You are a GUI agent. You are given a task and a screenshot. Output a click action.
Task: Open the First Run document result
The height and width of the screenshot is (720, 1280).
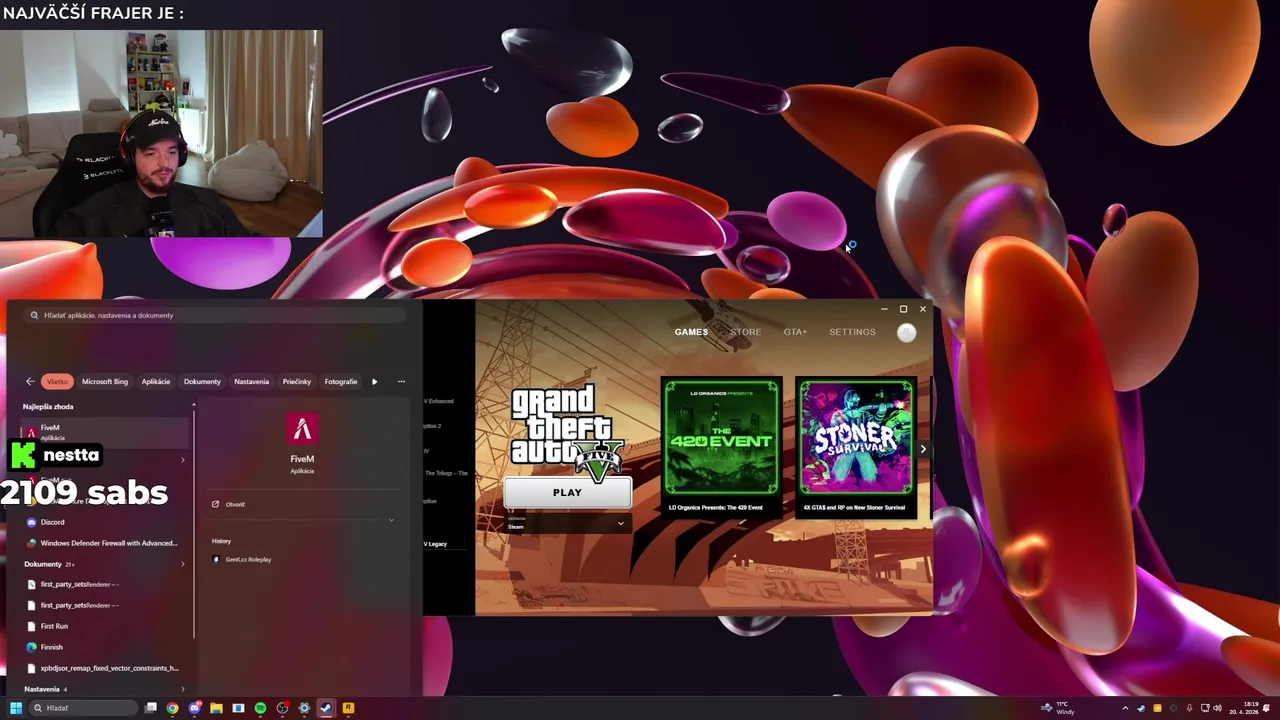104,626
